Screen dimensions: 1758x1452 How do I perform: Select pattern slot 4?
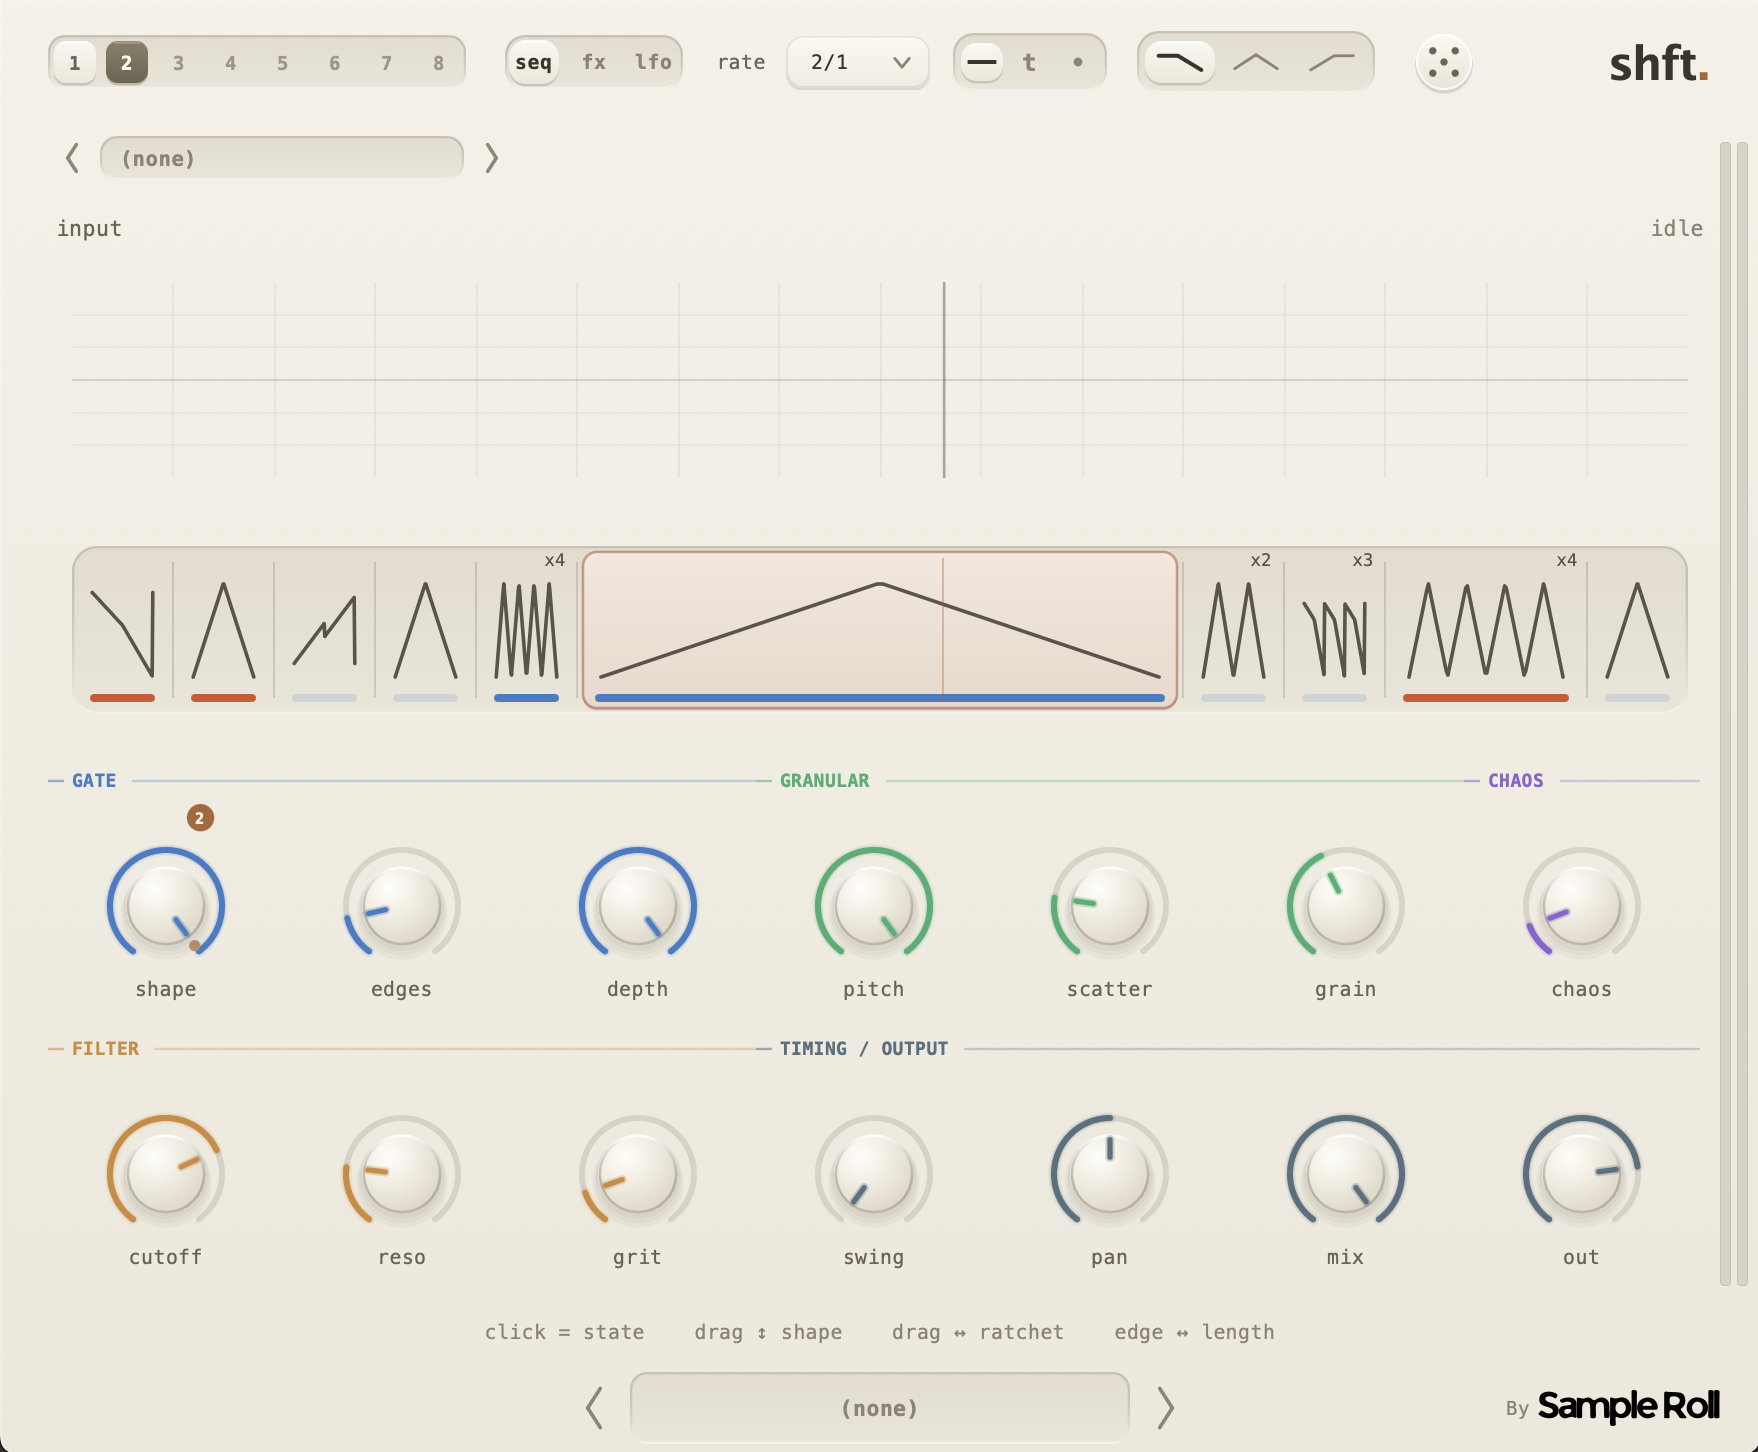pyautogui.click(x=230, y=63)
